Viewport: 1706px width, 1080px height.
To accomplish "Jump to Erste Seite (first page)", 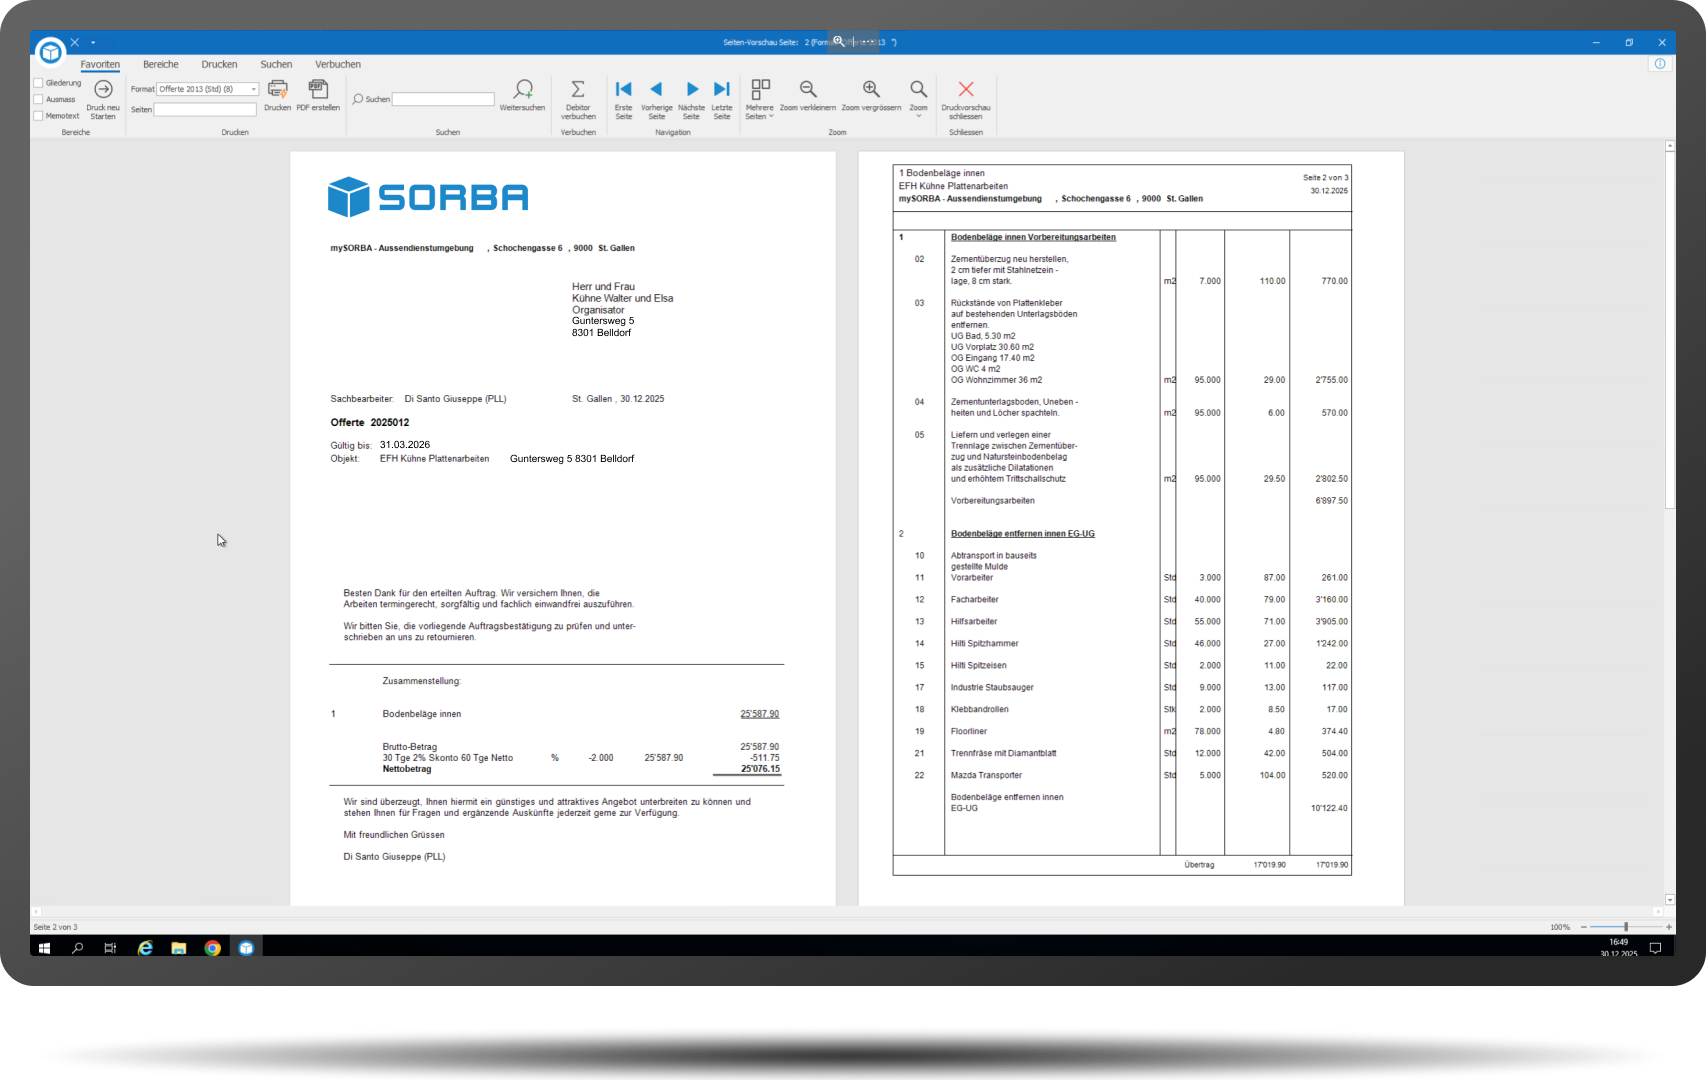I will (x=623, y=94).
